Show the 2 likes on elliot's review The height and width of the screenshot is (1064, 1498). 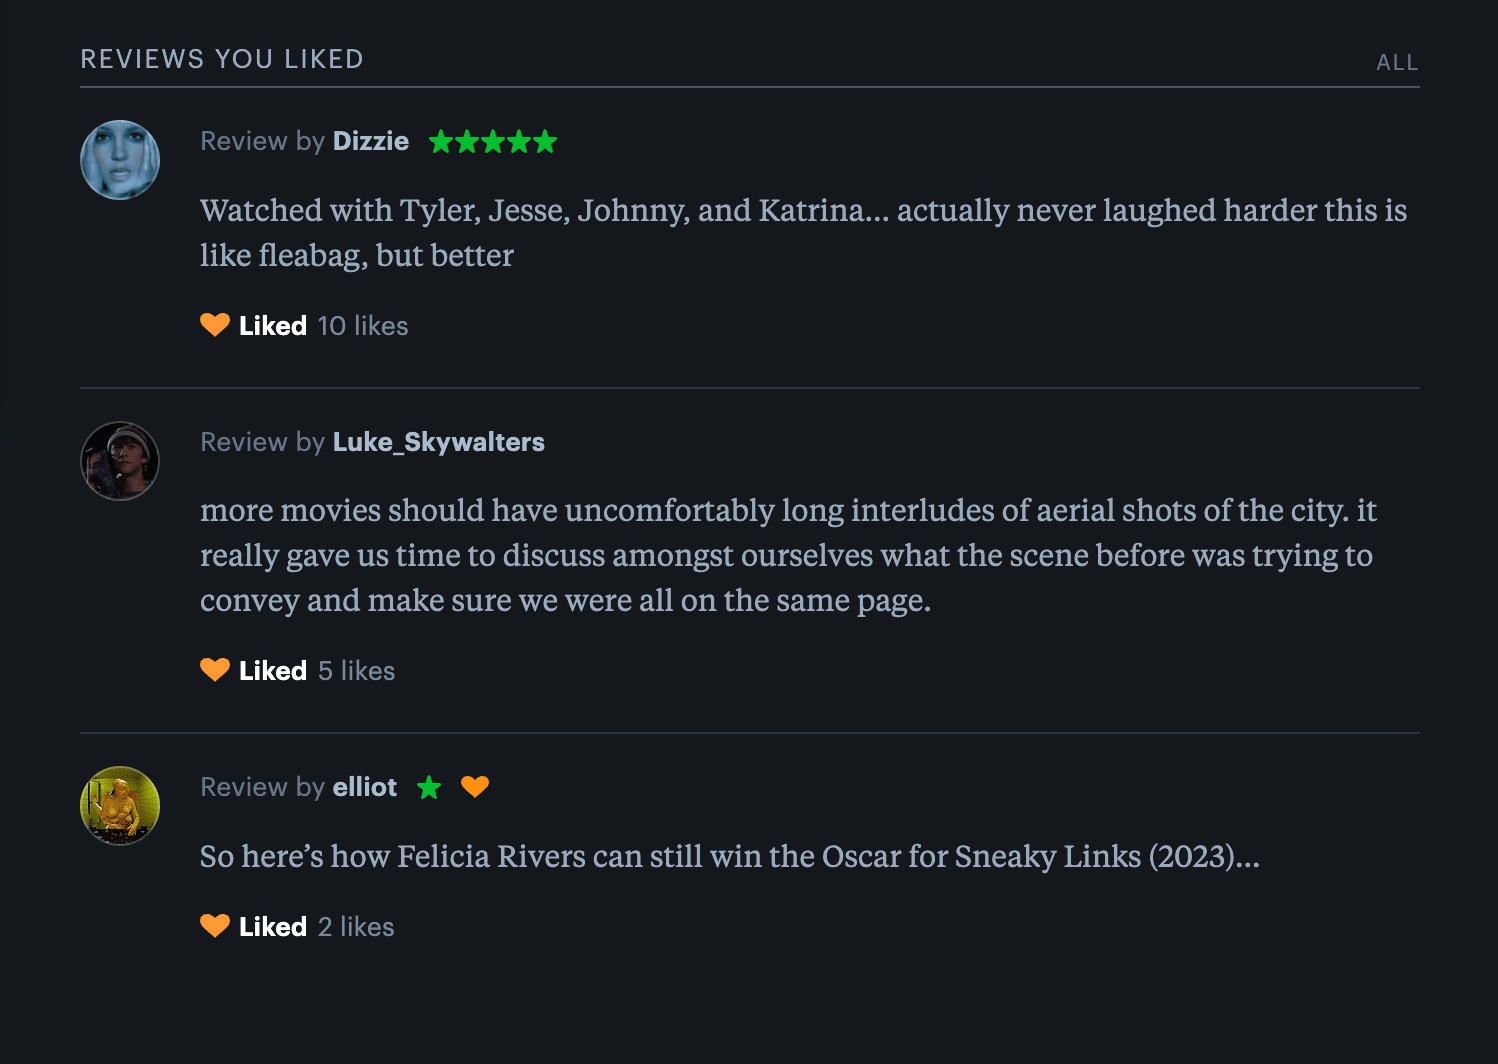[356, 927]
